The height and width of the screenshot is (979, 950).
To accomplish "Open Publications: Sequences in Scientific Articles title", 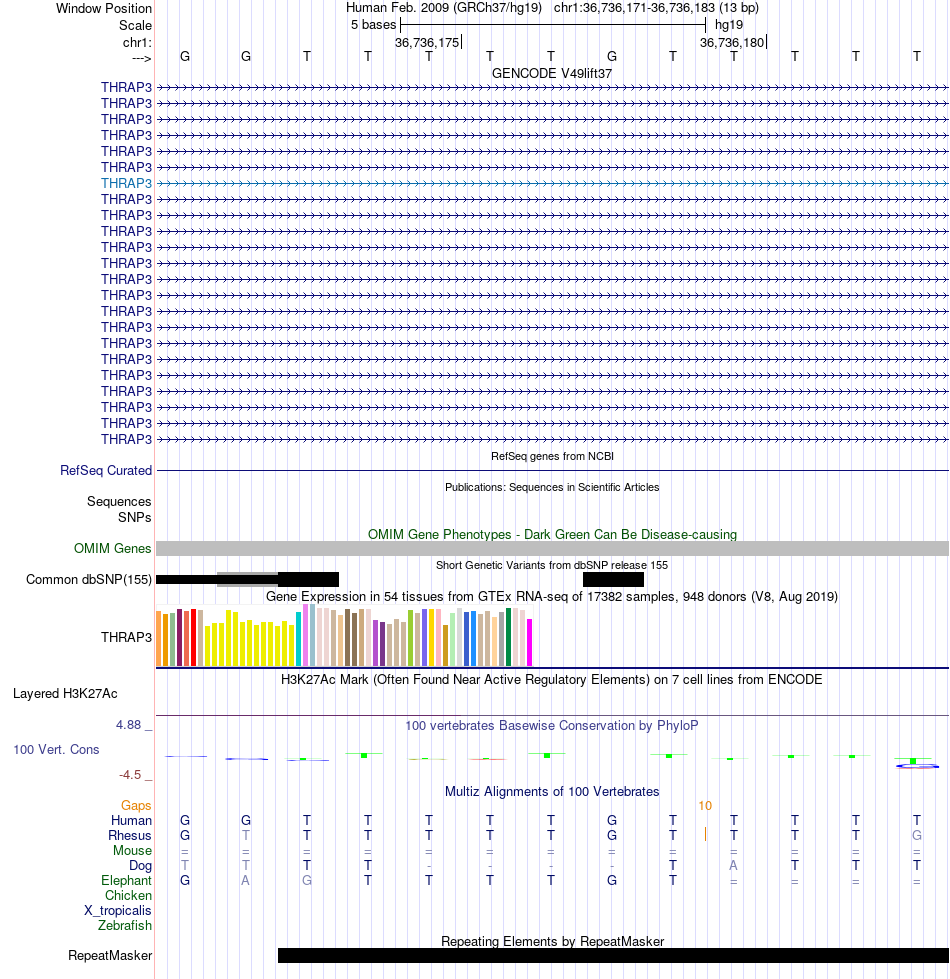I will (x=552, y=487).
